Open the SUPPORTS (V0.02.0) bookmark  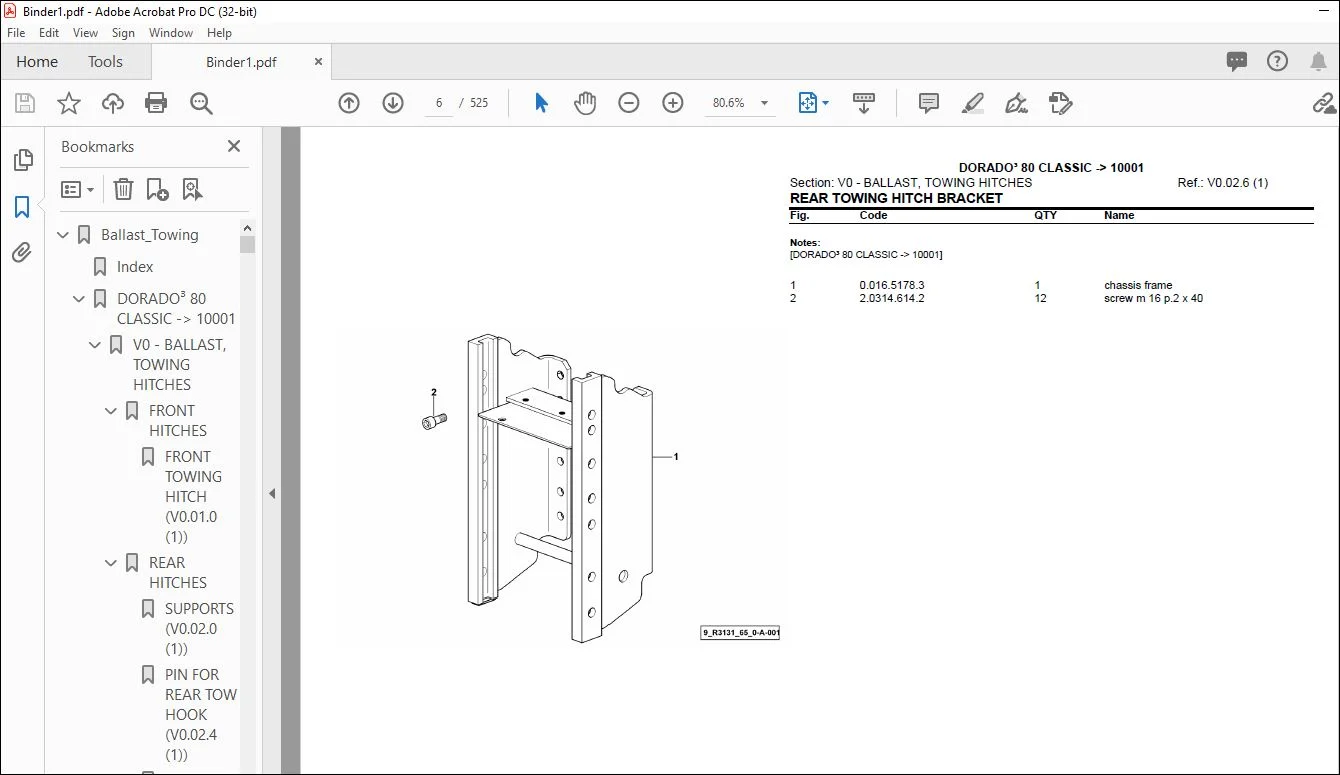(199, 629)
